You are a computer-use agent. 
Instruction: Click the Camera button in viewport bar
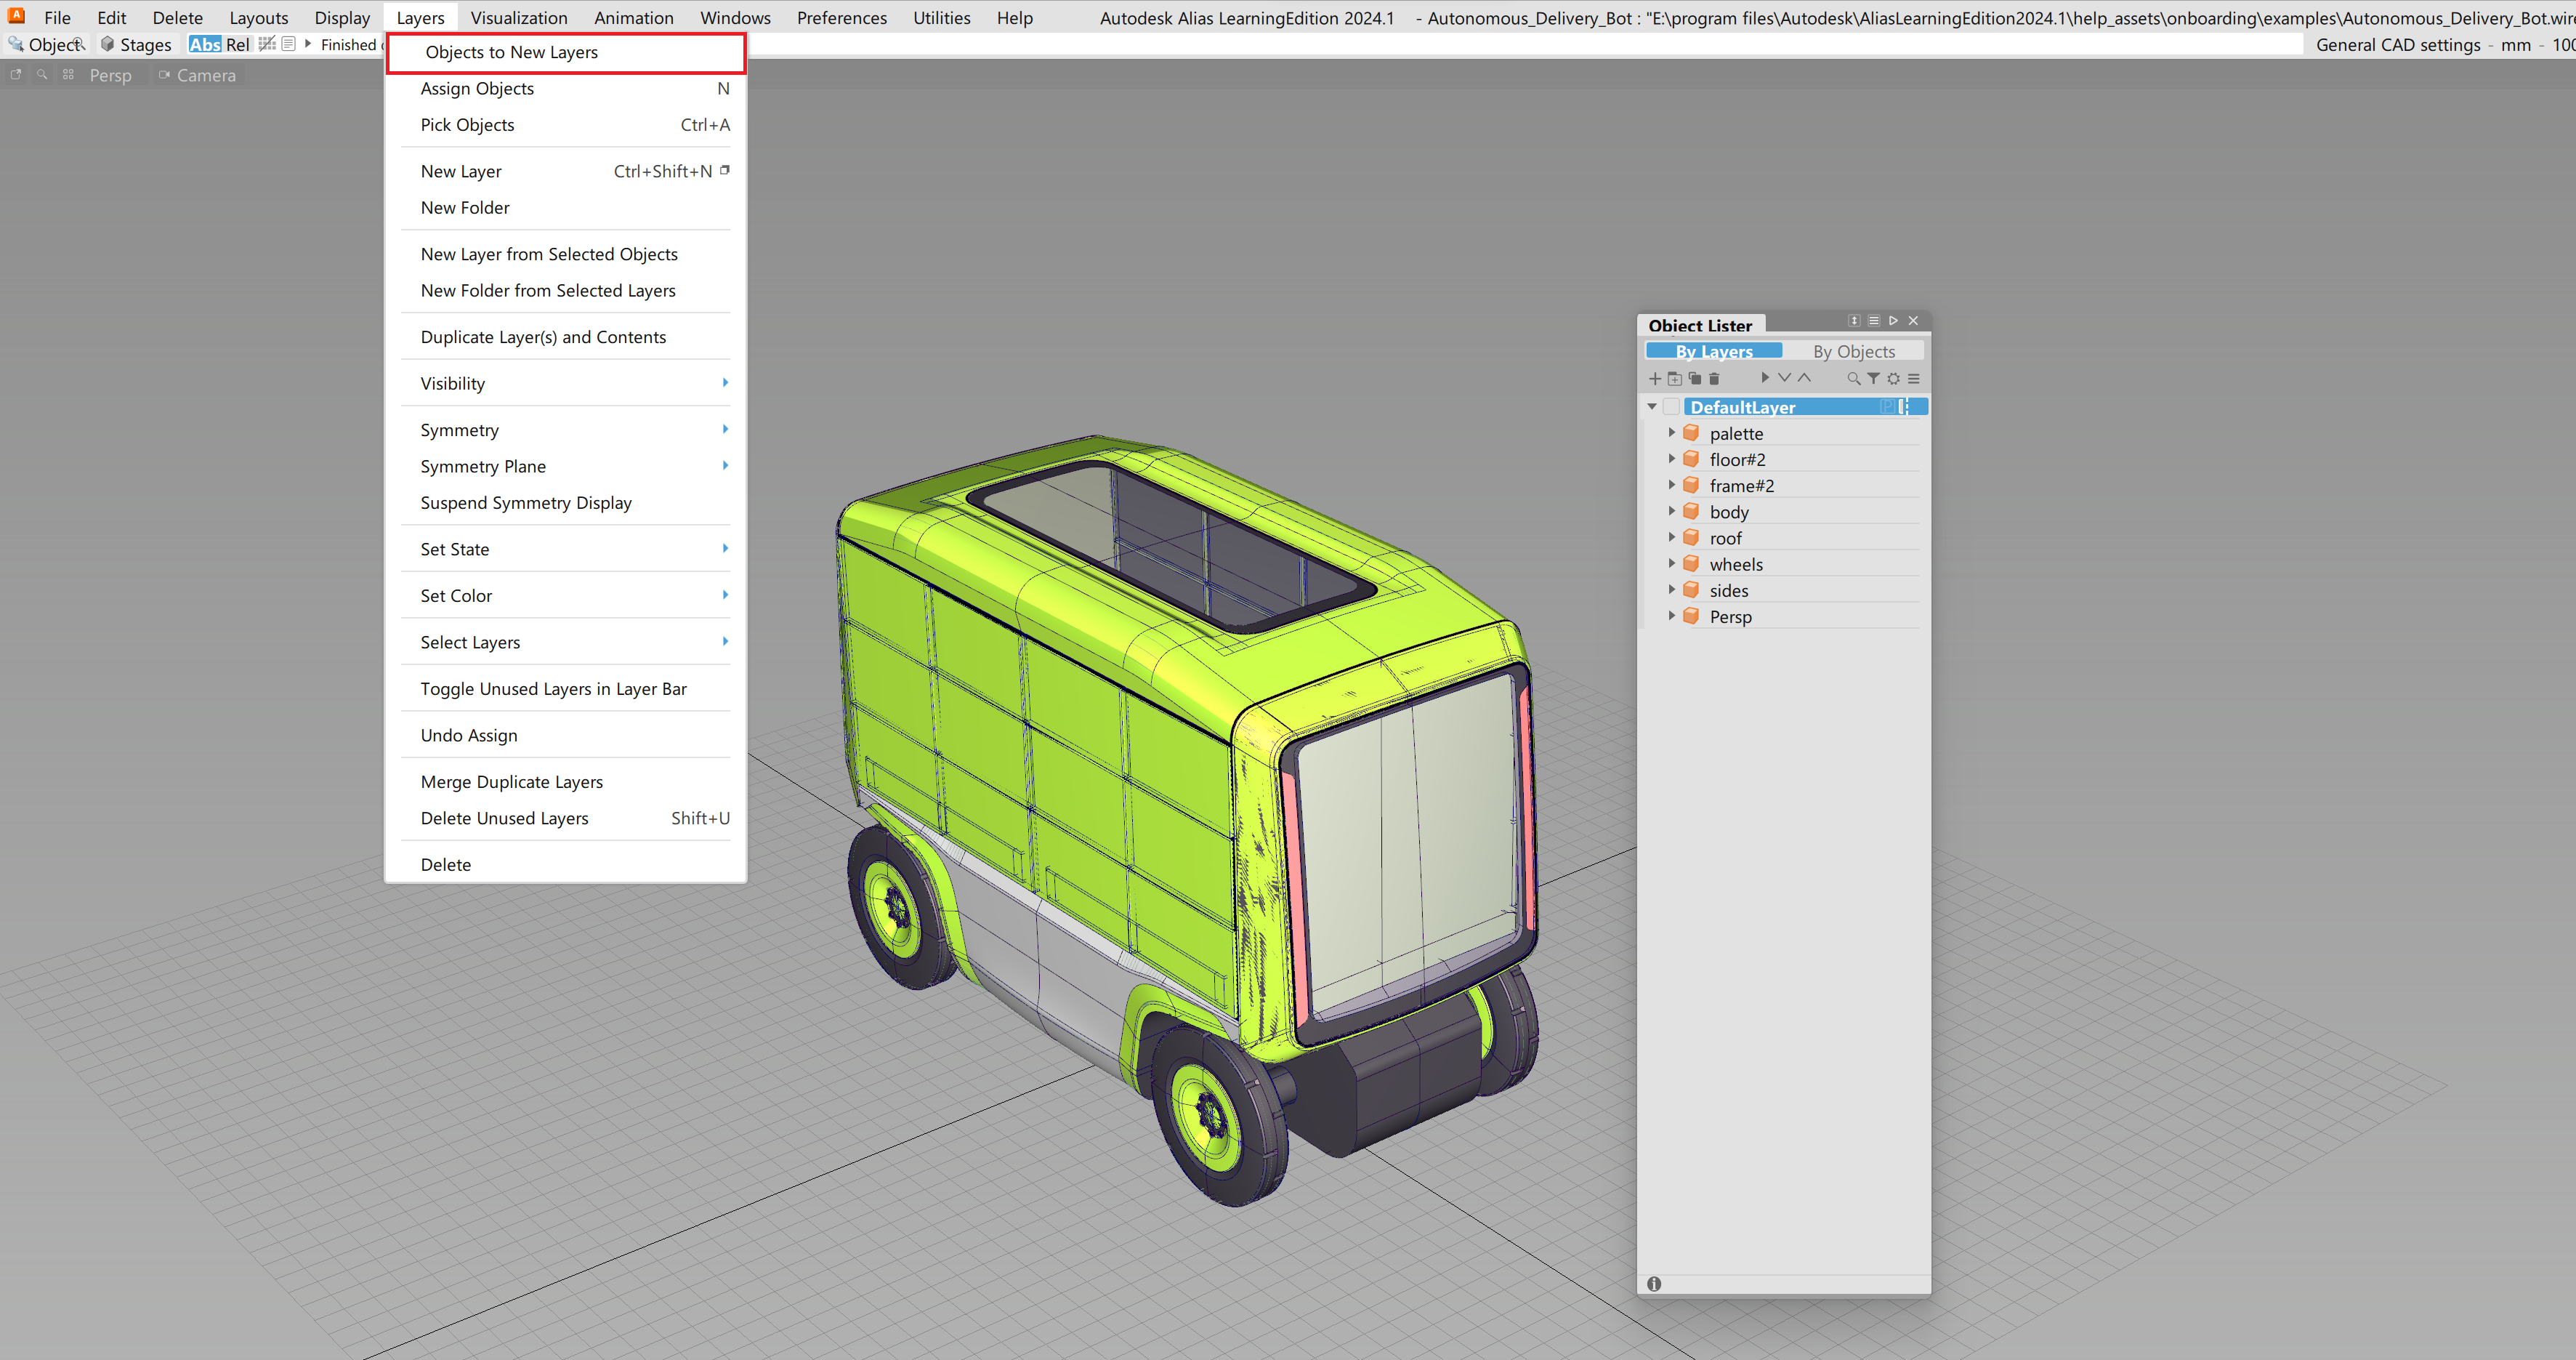[198, 75]
